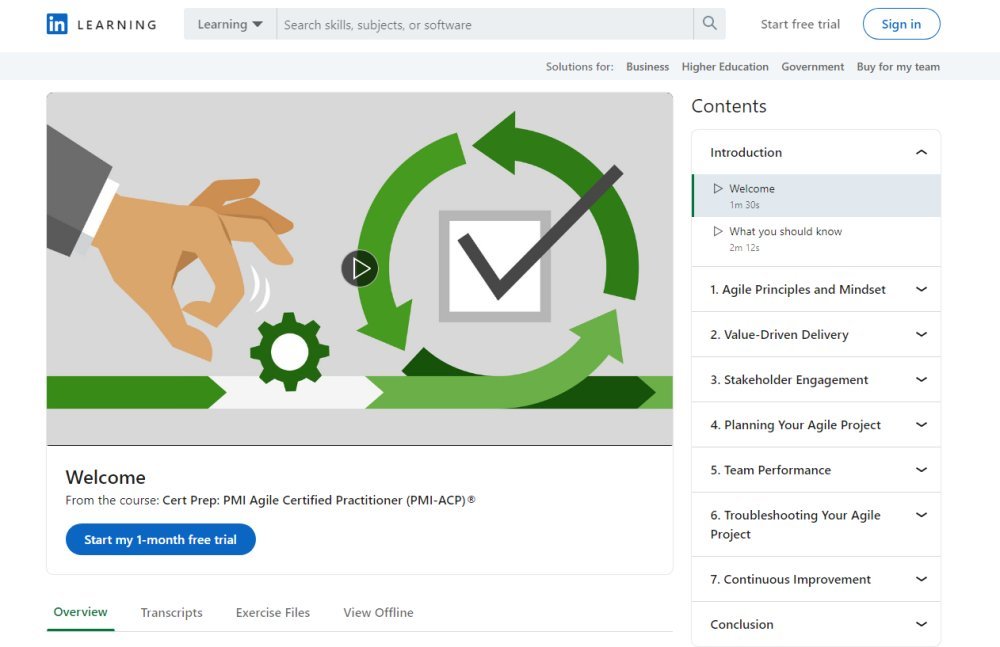
Task: Collapse the Introduction section
Action: click(816, 152)
